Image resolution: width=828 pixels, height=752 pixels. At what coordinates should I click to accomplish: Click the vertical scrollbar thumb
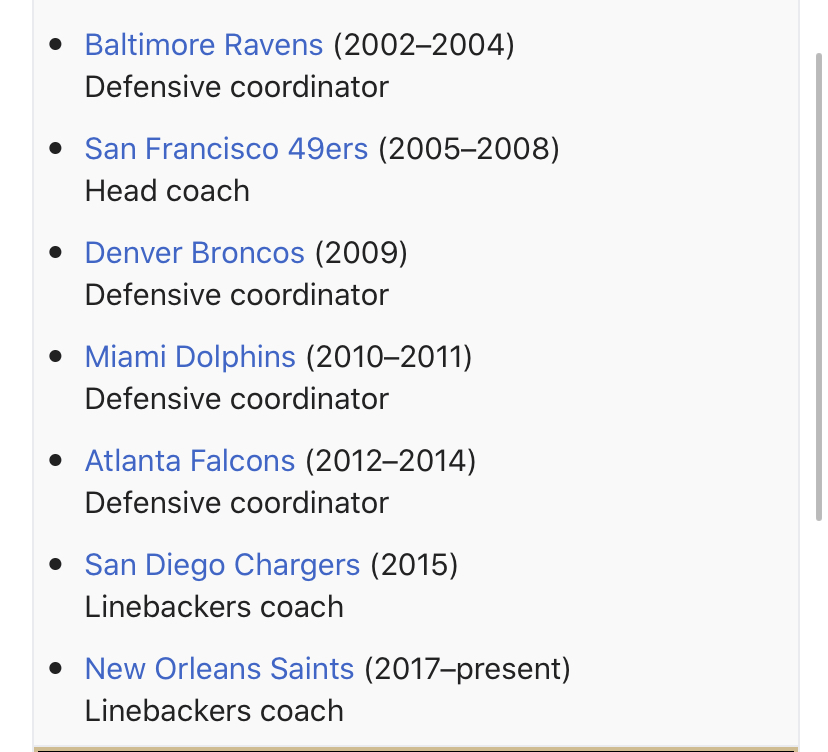(818, 287)
